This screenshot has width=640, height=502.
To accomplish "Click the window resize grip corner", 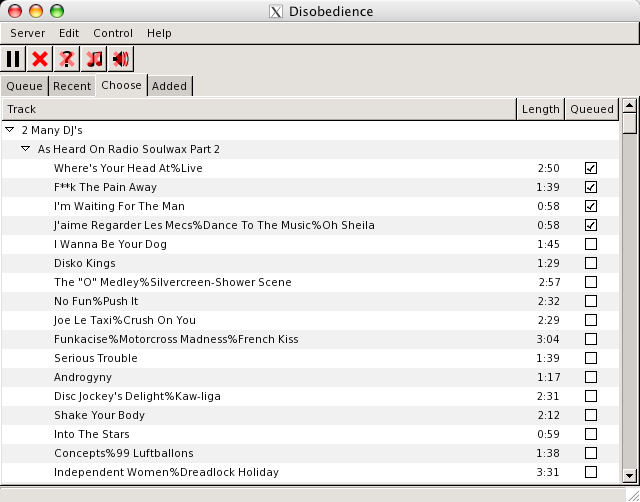I will (632, 495).
